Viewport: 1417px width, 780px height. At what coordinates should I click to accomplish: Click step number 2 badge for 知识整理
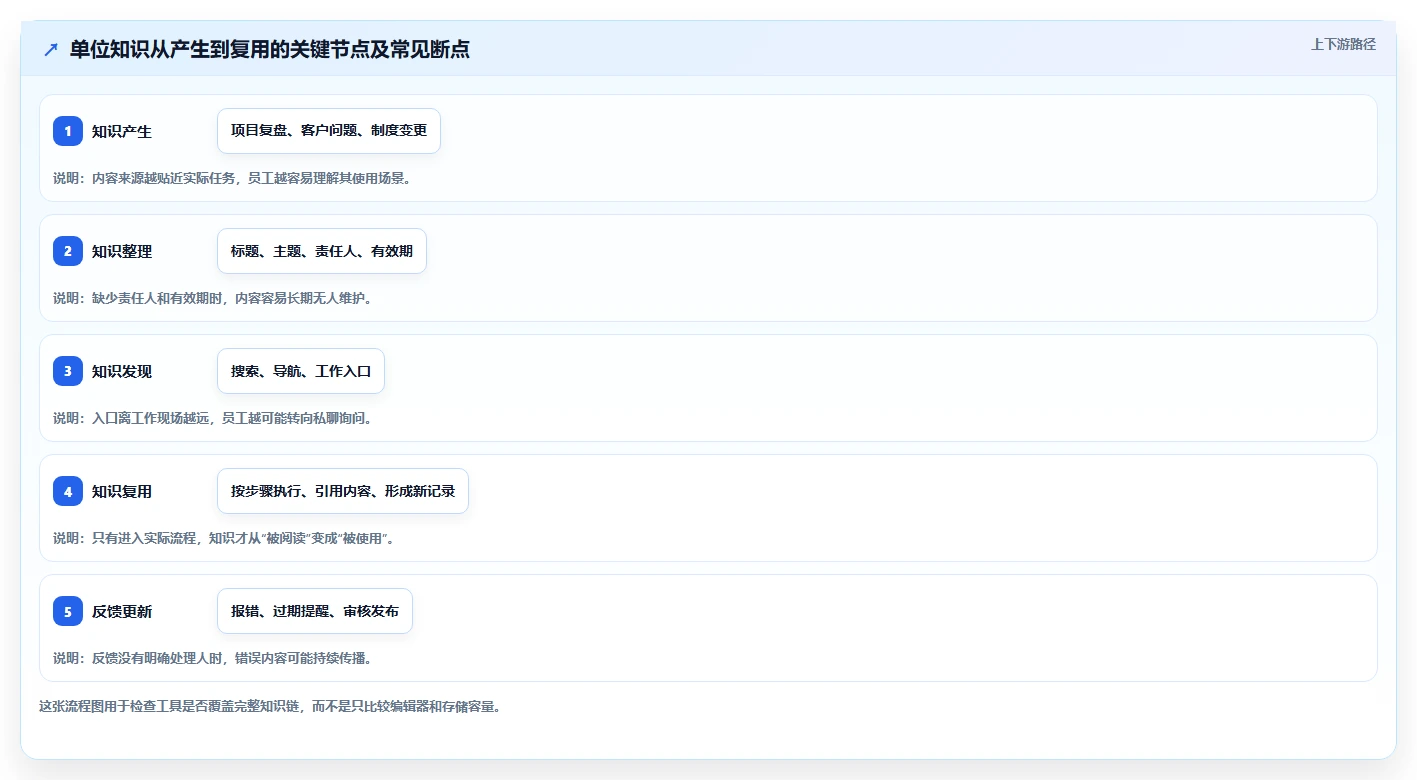(x=68, y=251)
